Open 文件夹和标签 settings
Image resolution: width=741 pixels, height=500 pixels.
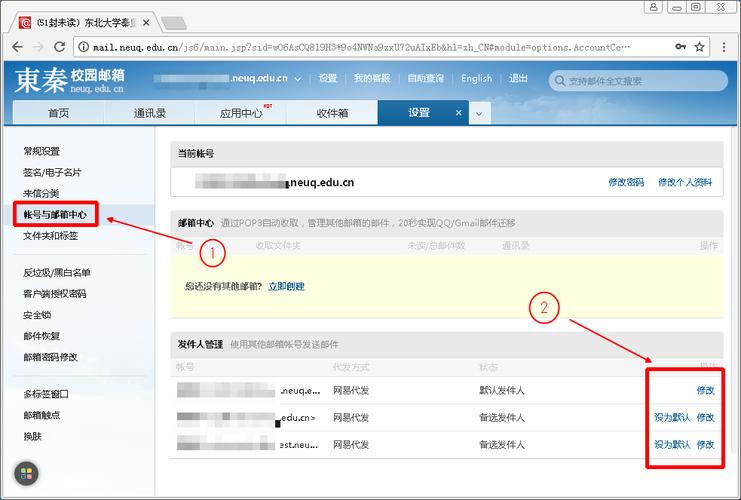click(51, 235)
